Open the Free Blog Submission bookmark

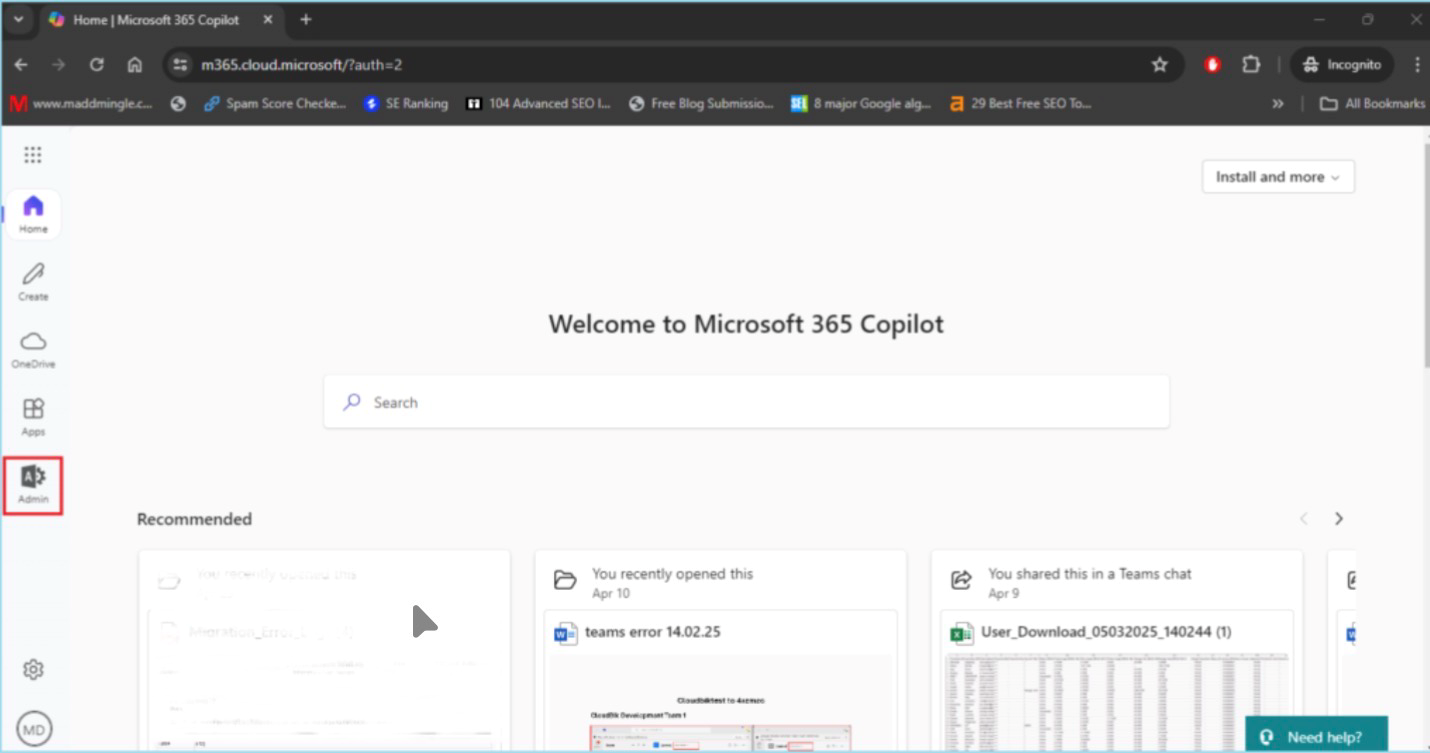pos(701,103)
